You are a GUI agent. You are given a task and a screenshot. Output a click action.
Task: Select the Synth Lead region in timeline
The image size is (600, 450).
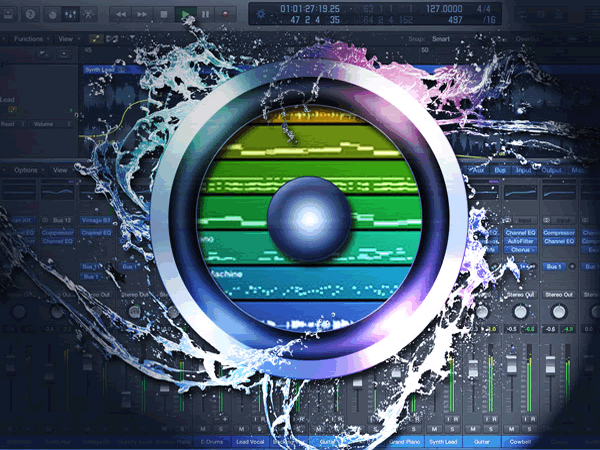[x=113, y=70]
